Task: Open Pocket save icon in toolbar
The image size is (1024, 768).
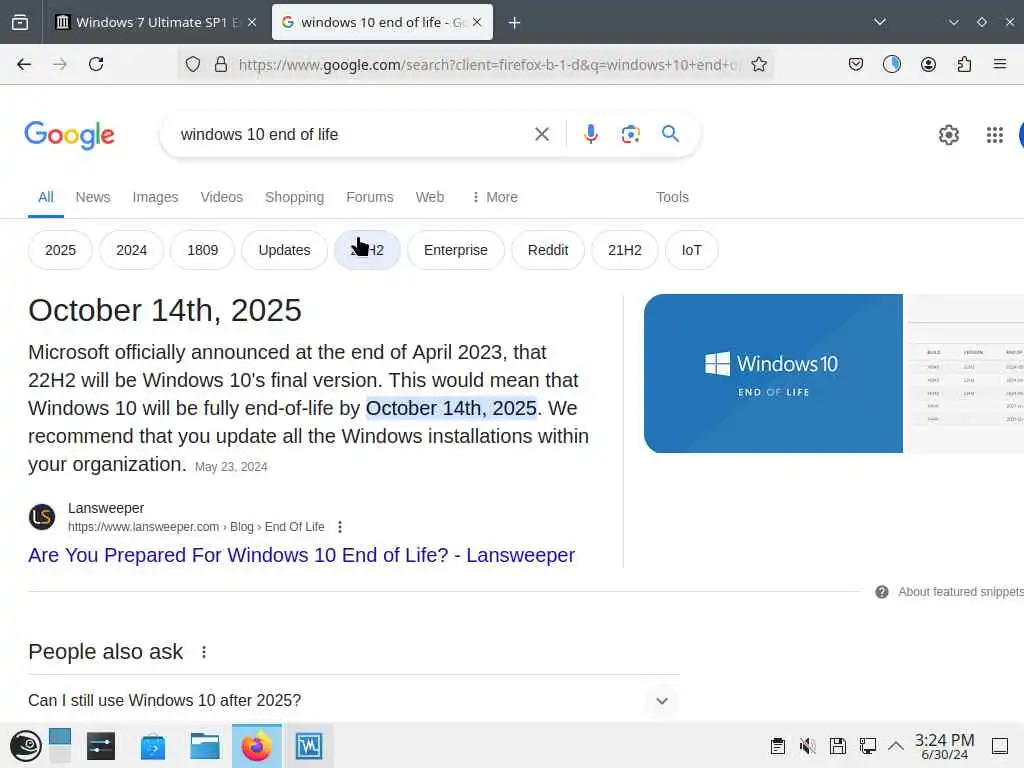Action: 856,64
